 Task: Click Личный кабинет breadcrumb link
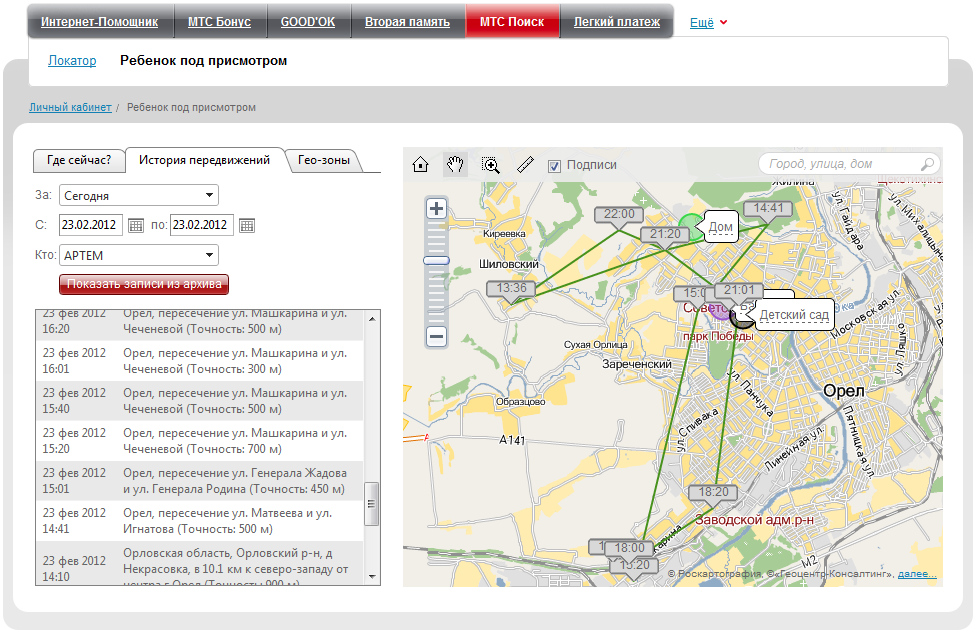click(70, 107)
